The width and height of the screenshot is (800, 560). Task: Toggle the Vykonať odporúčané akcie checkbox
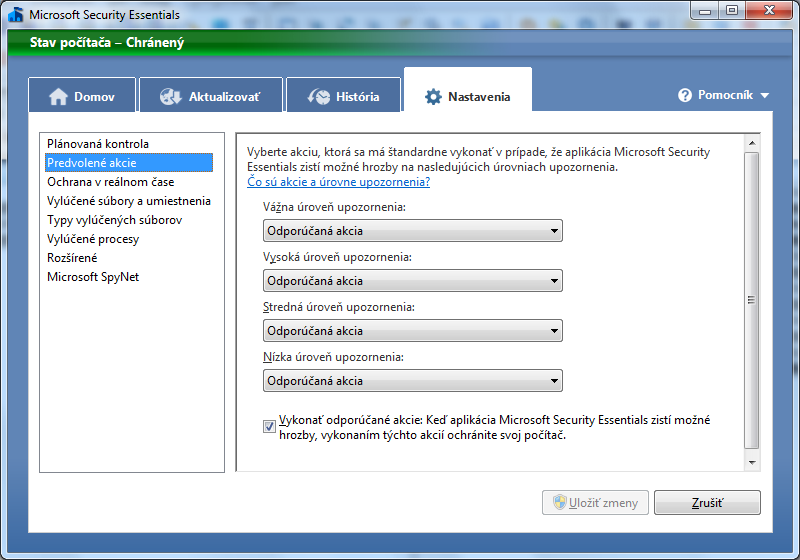click(x=269, y=427)
